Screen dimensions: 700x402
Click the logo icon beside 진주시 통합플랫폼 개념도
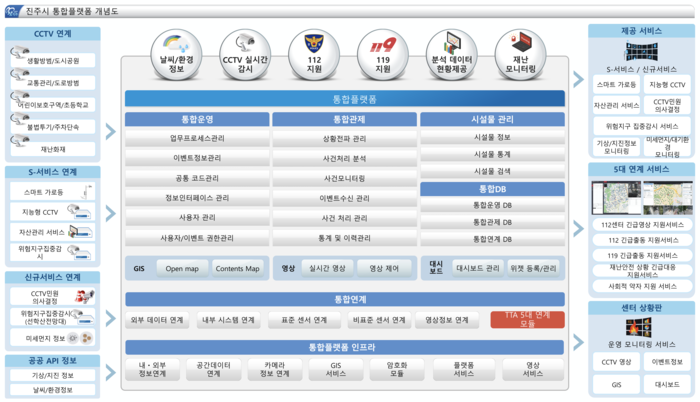click(13, 11)
